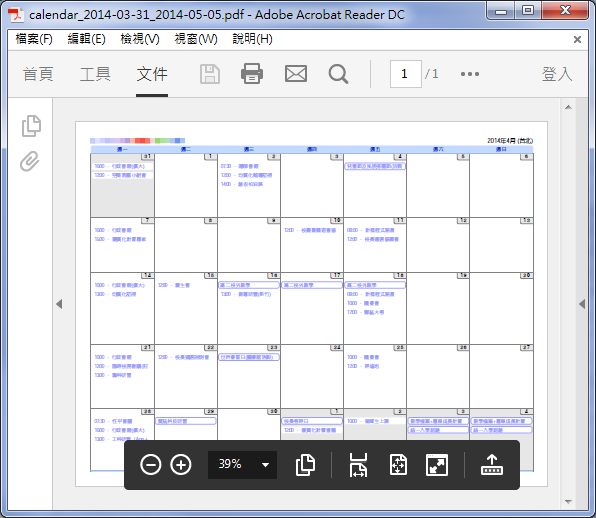Zoom in with the plus button
Screen dimensions: 596x518
pyautogui.click(x=181, y=464)
